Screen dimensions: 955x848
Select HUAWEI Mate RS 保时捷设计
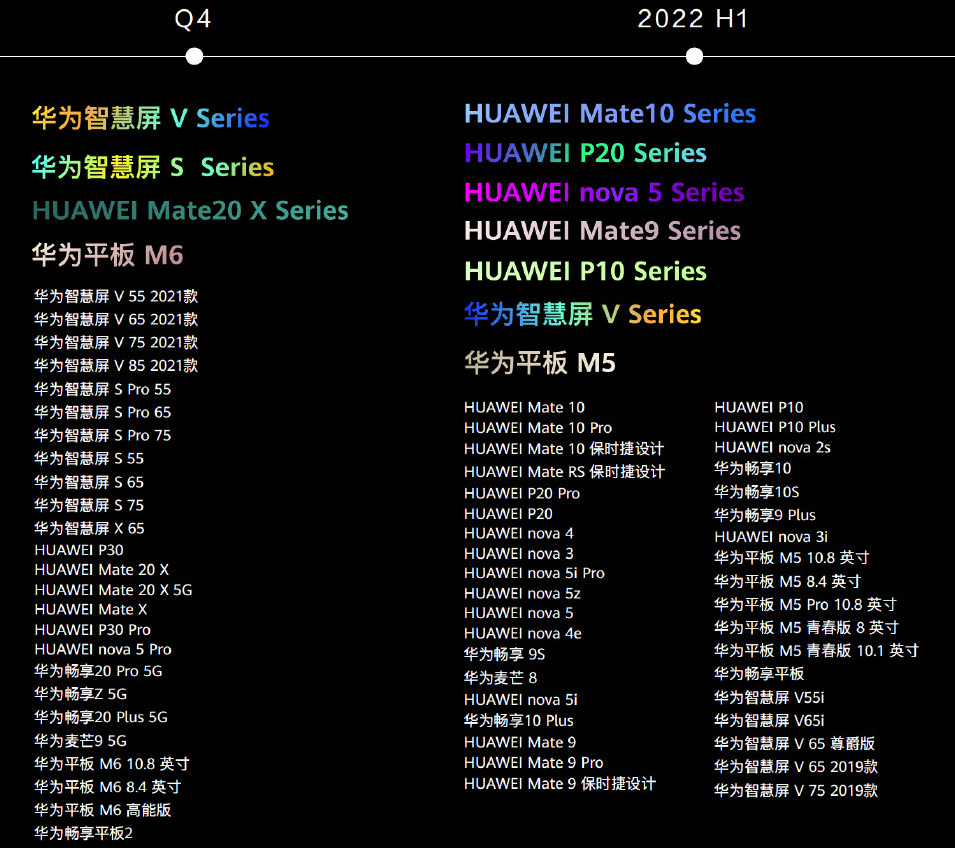tap(565, 472)
